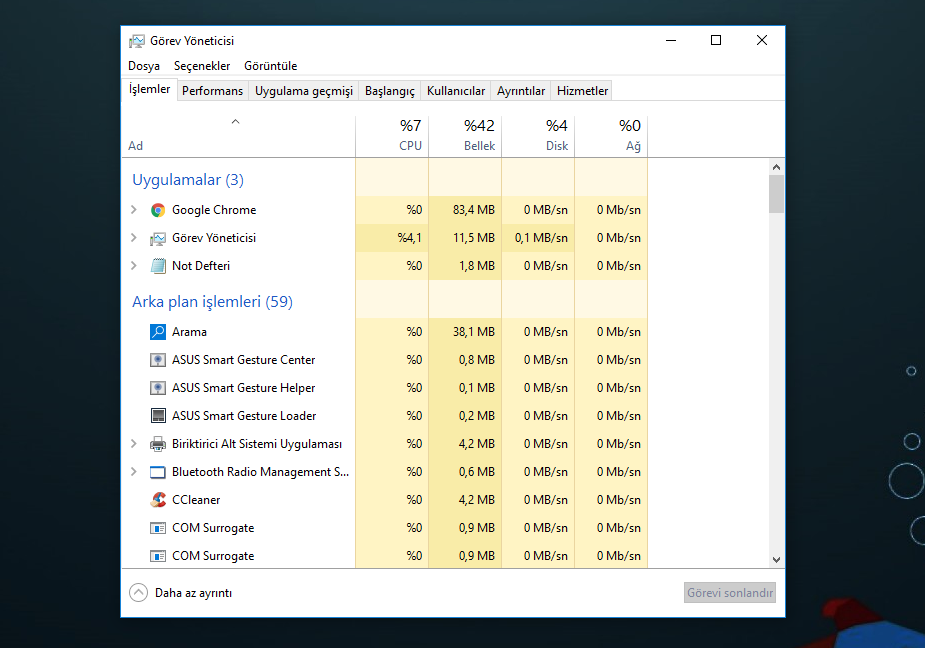
Task: Switch to the Uygulama geçmişi tab
Action: [x=304, y=91]
